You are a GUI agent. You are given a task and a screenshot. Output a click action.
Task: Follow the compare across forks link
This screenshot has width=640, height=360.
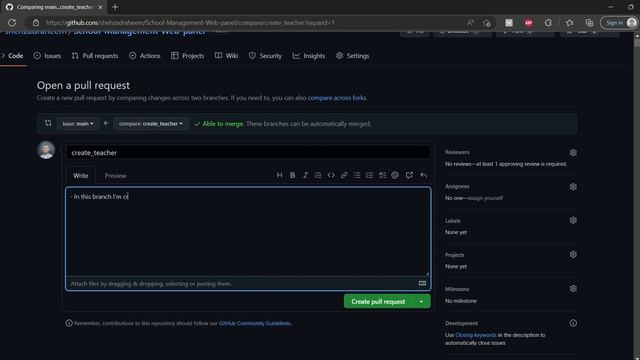(x=337, y=98)
